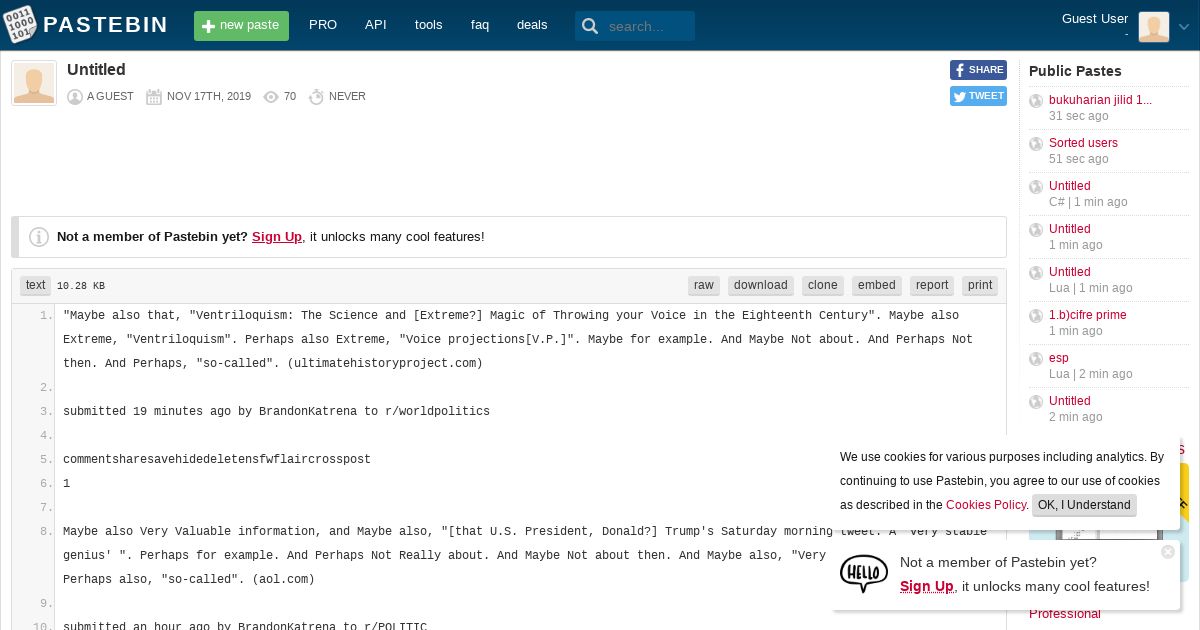The height and width of the screenshot is (630, 1200).
Task: Open the Untitled C# paste
Action: 1070,186
